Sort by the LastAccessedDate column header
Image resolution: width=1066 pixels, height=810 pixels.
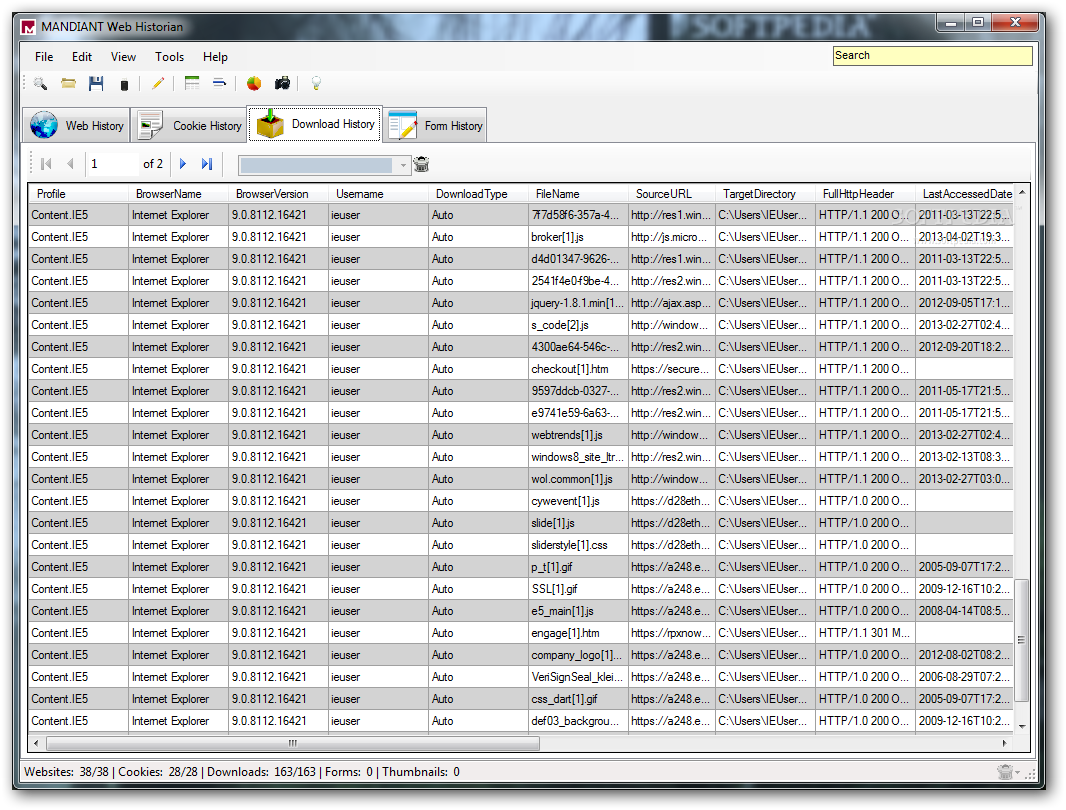pos(964,194)
